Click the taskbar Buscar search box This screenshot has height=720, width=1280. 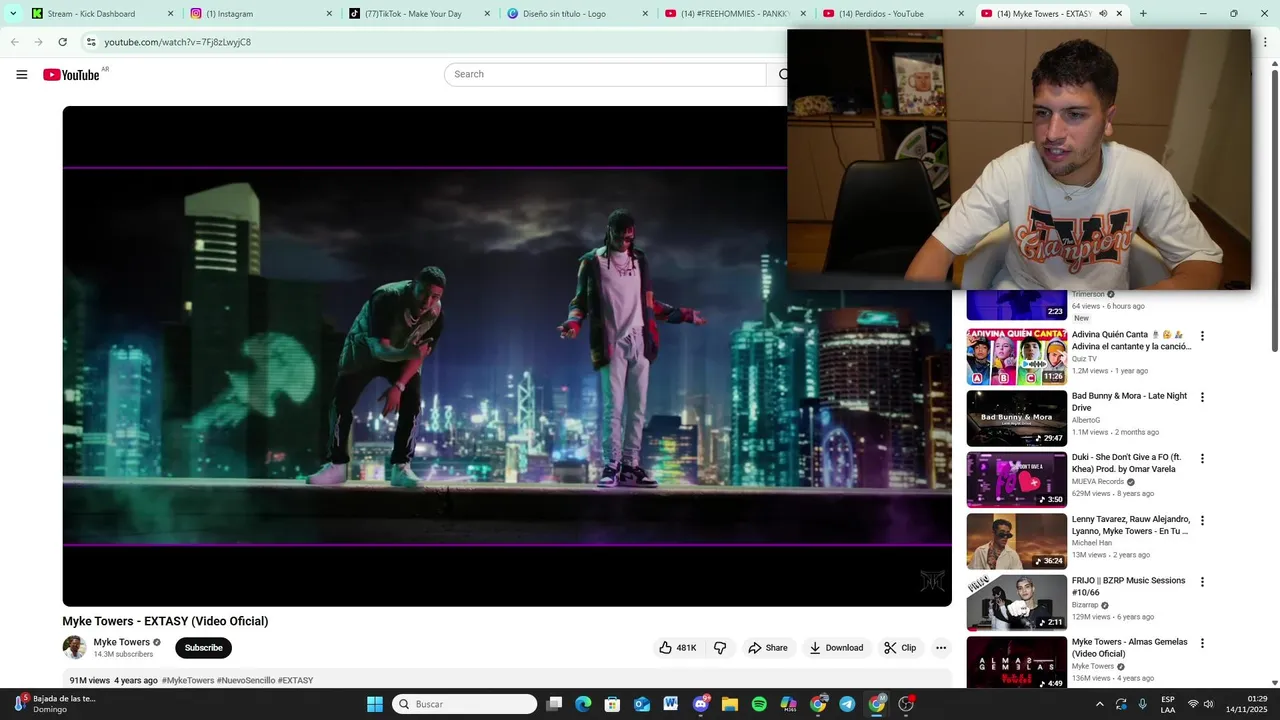point(465,704)
